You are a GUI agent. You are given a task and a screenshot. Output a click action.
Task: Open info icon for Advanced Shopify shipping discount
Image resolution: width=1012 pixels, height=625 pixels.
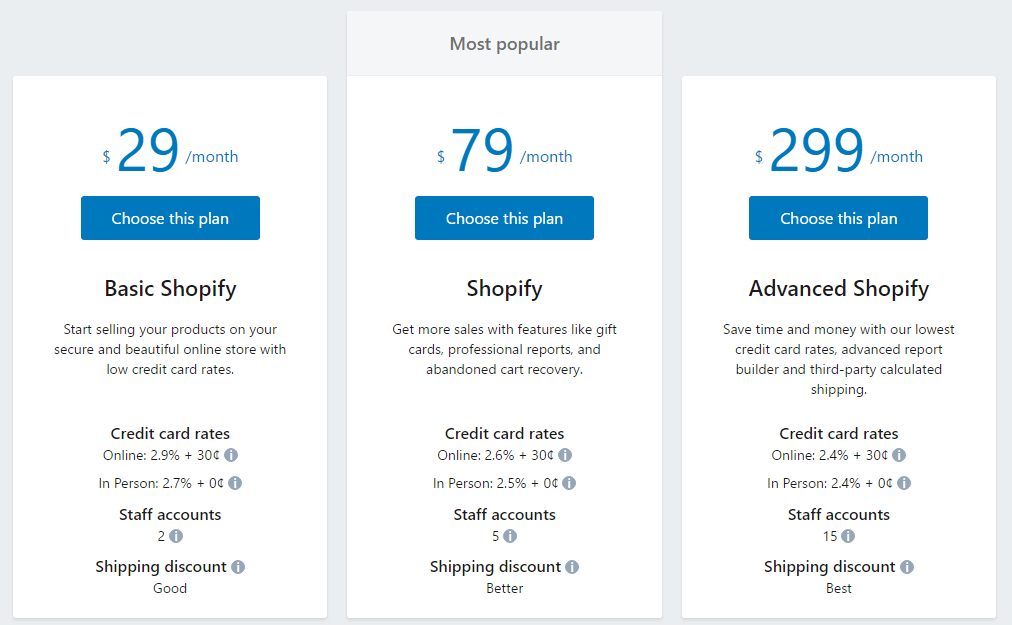907,567
